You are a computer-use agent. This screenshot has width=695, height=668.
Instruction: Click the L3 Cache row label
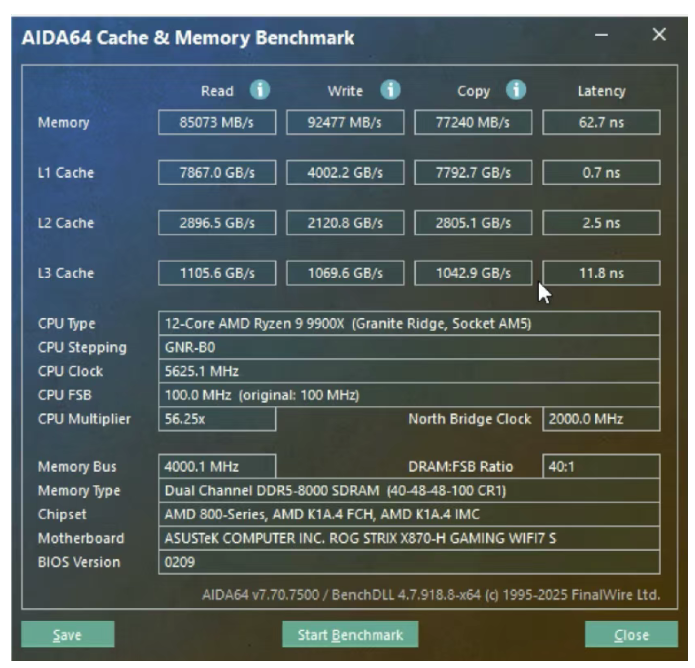66,273
